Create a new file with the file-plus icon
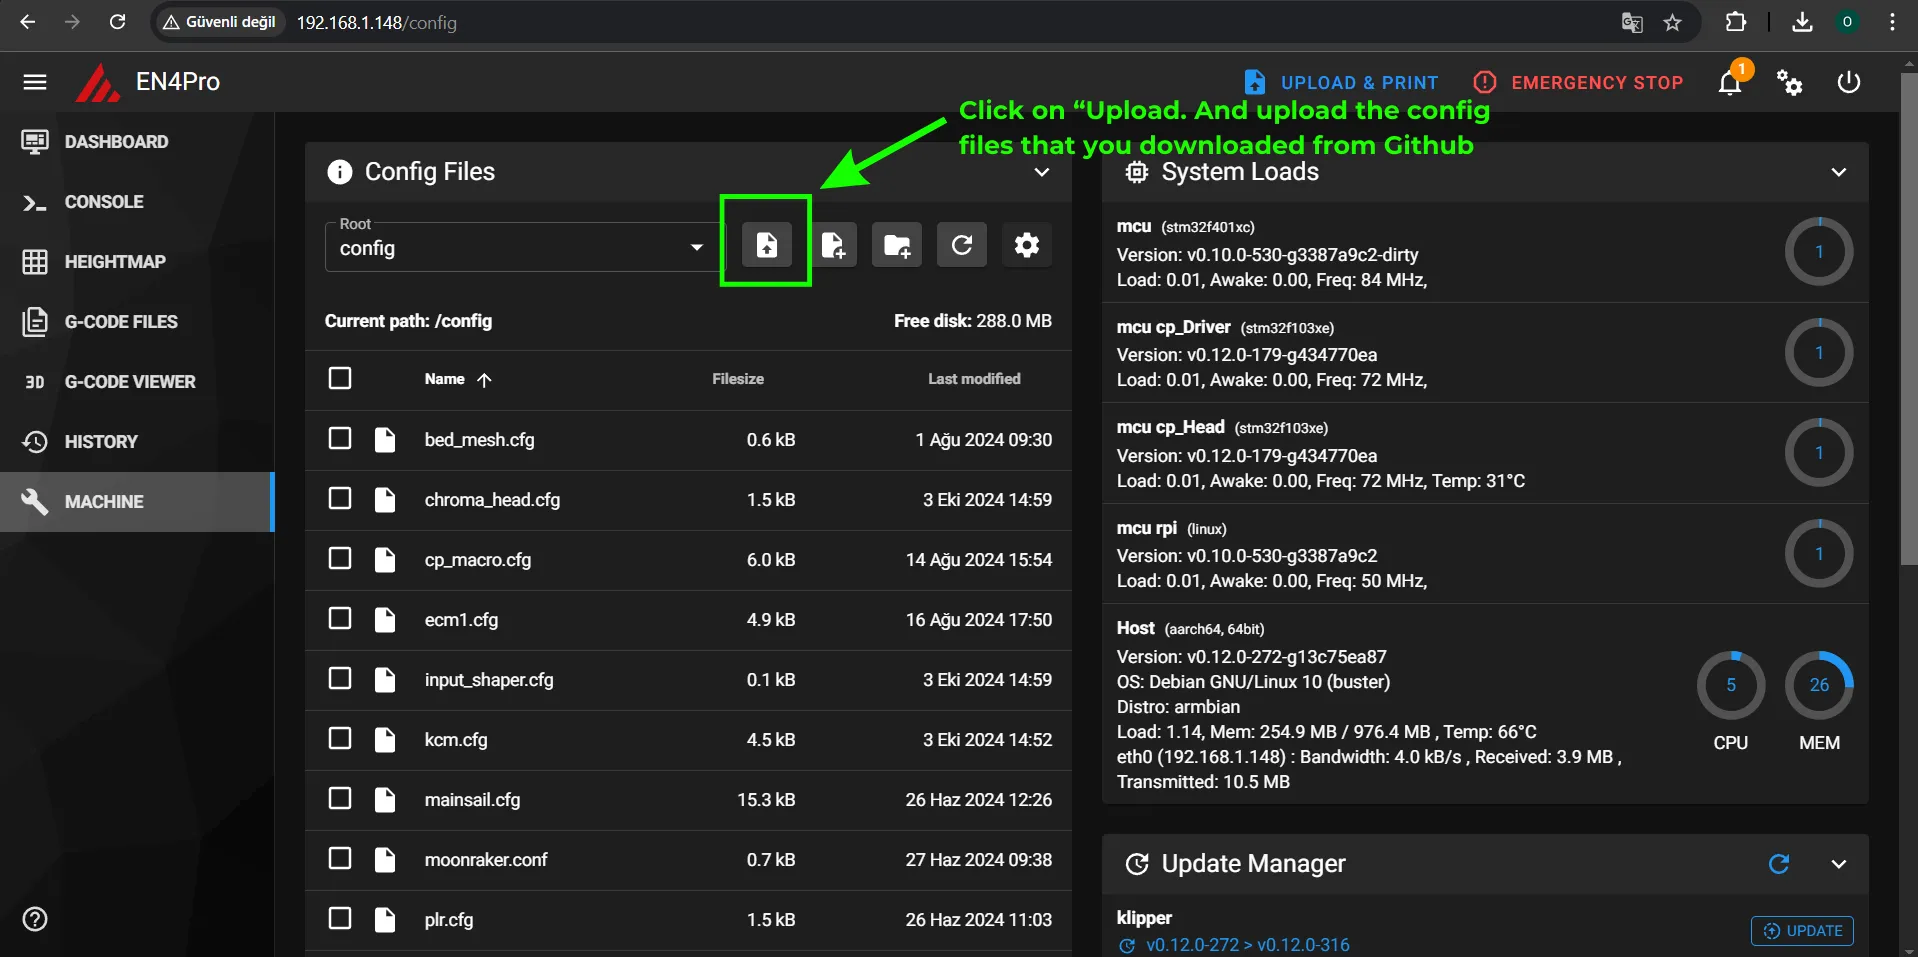 click(833, 245)
